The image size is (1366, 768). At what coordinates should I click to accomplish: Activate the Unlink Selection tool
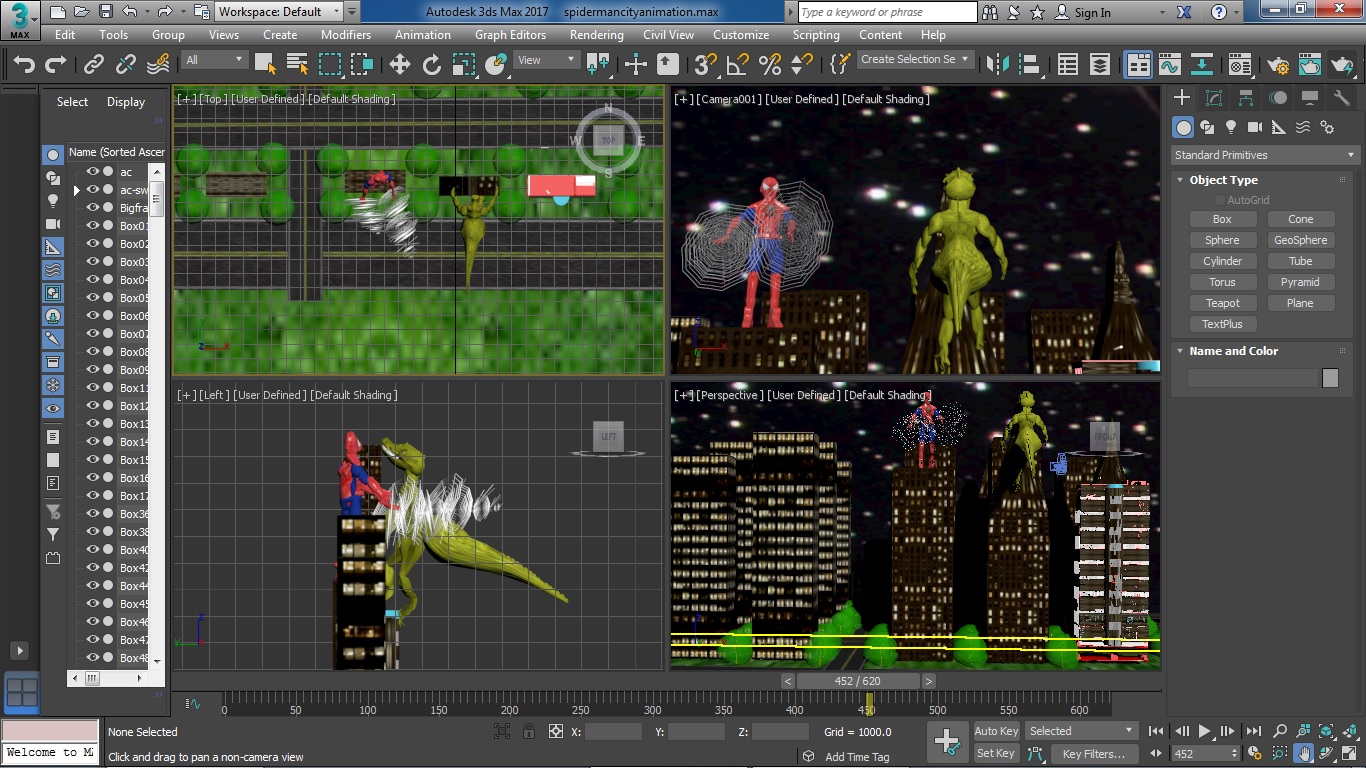point(126,65)
